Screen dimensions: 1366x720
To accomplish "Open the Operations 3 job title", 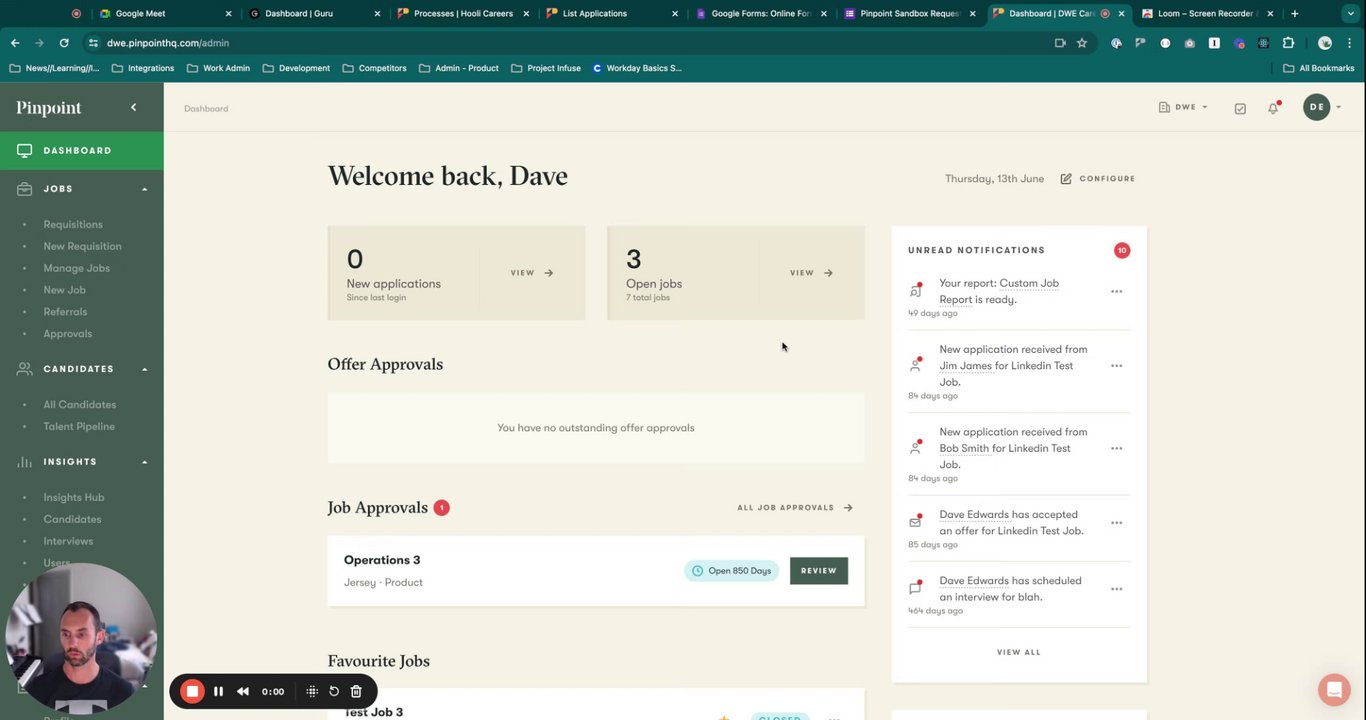I will [382, 560].
